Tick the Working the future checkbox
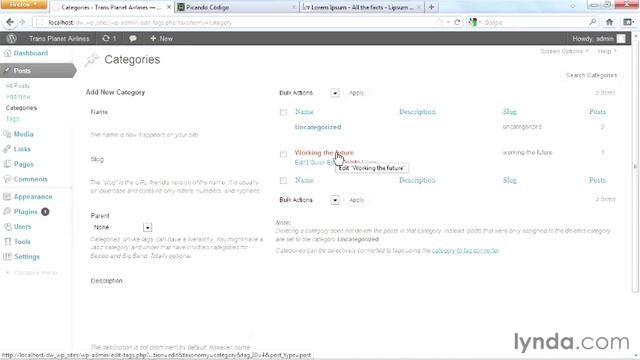 point(283,154)
